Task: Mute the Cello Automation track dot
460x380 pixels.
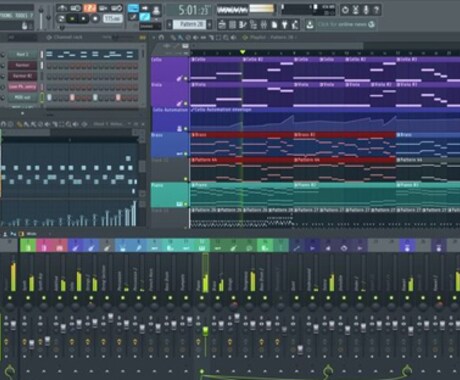Action: point(186,129)
